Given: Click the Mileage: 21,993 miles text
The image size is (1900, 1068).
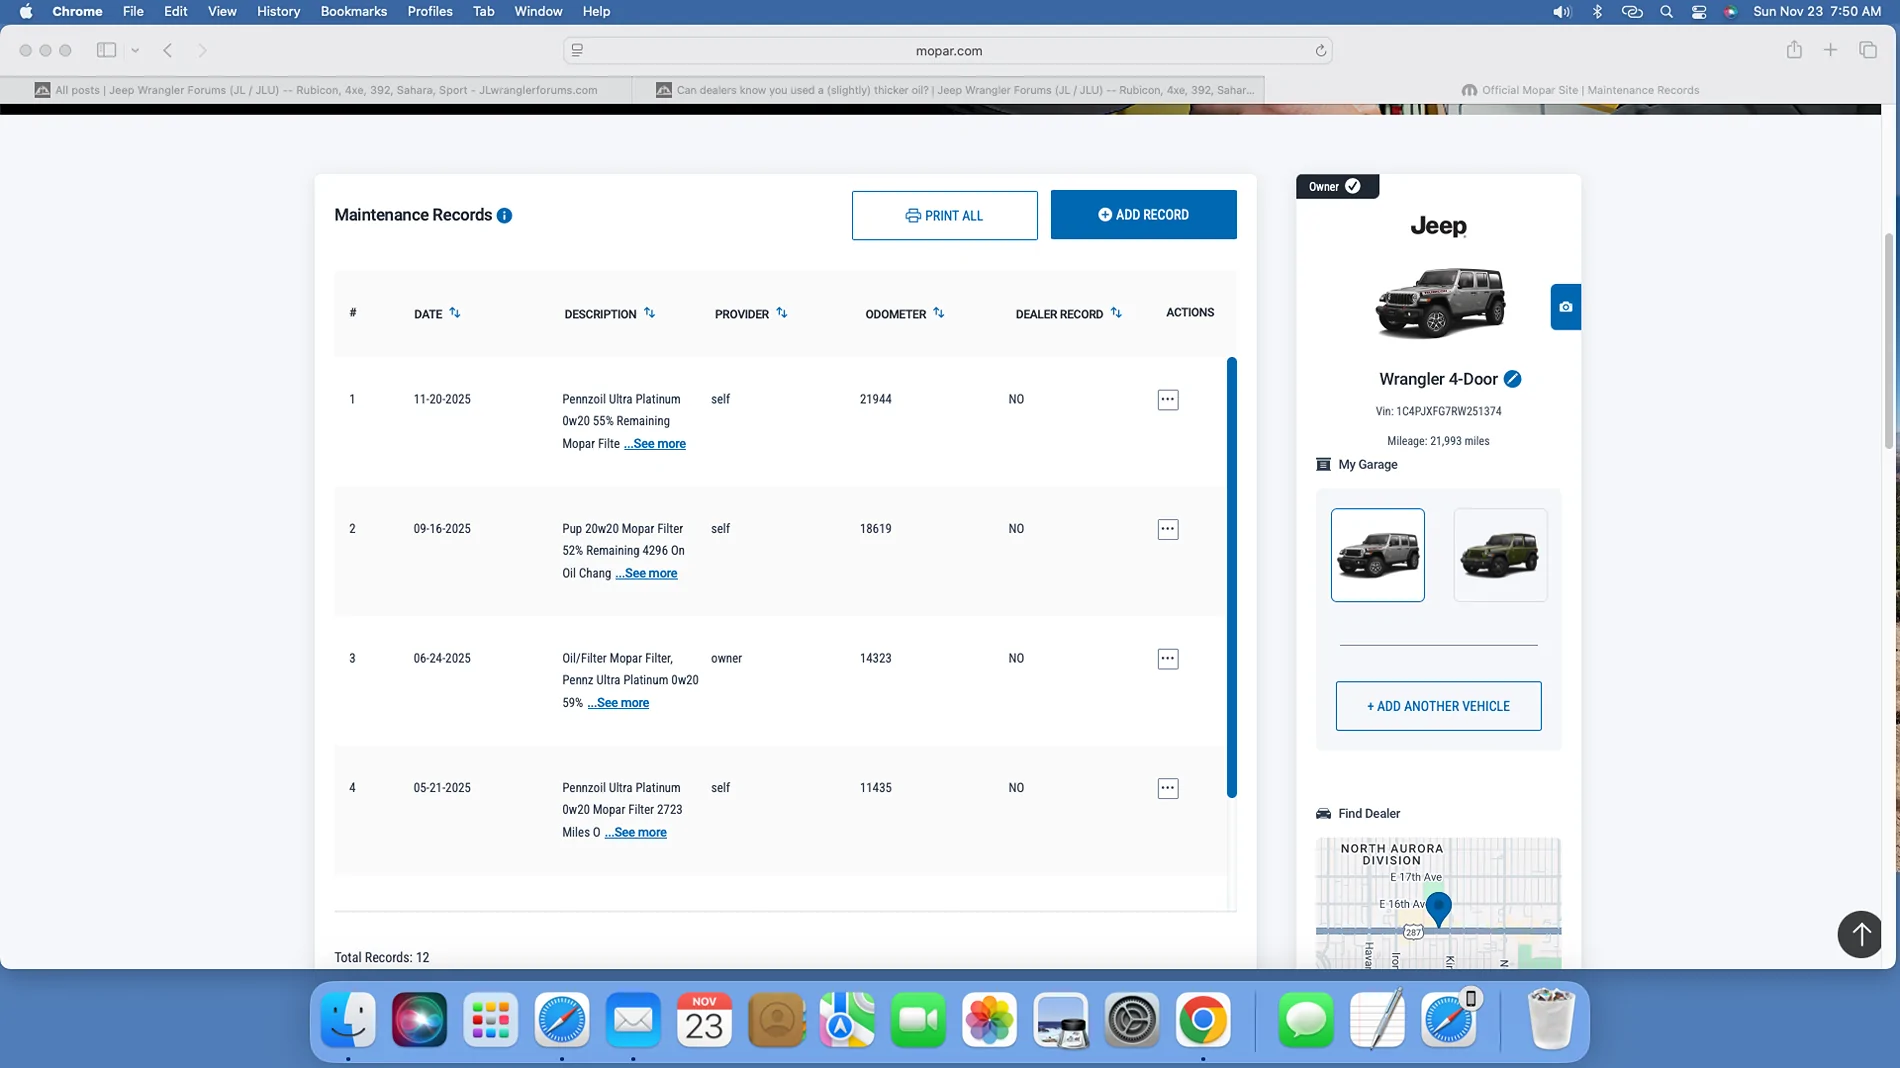Looking at the screenshot, I should click(x=1438, y=441).
